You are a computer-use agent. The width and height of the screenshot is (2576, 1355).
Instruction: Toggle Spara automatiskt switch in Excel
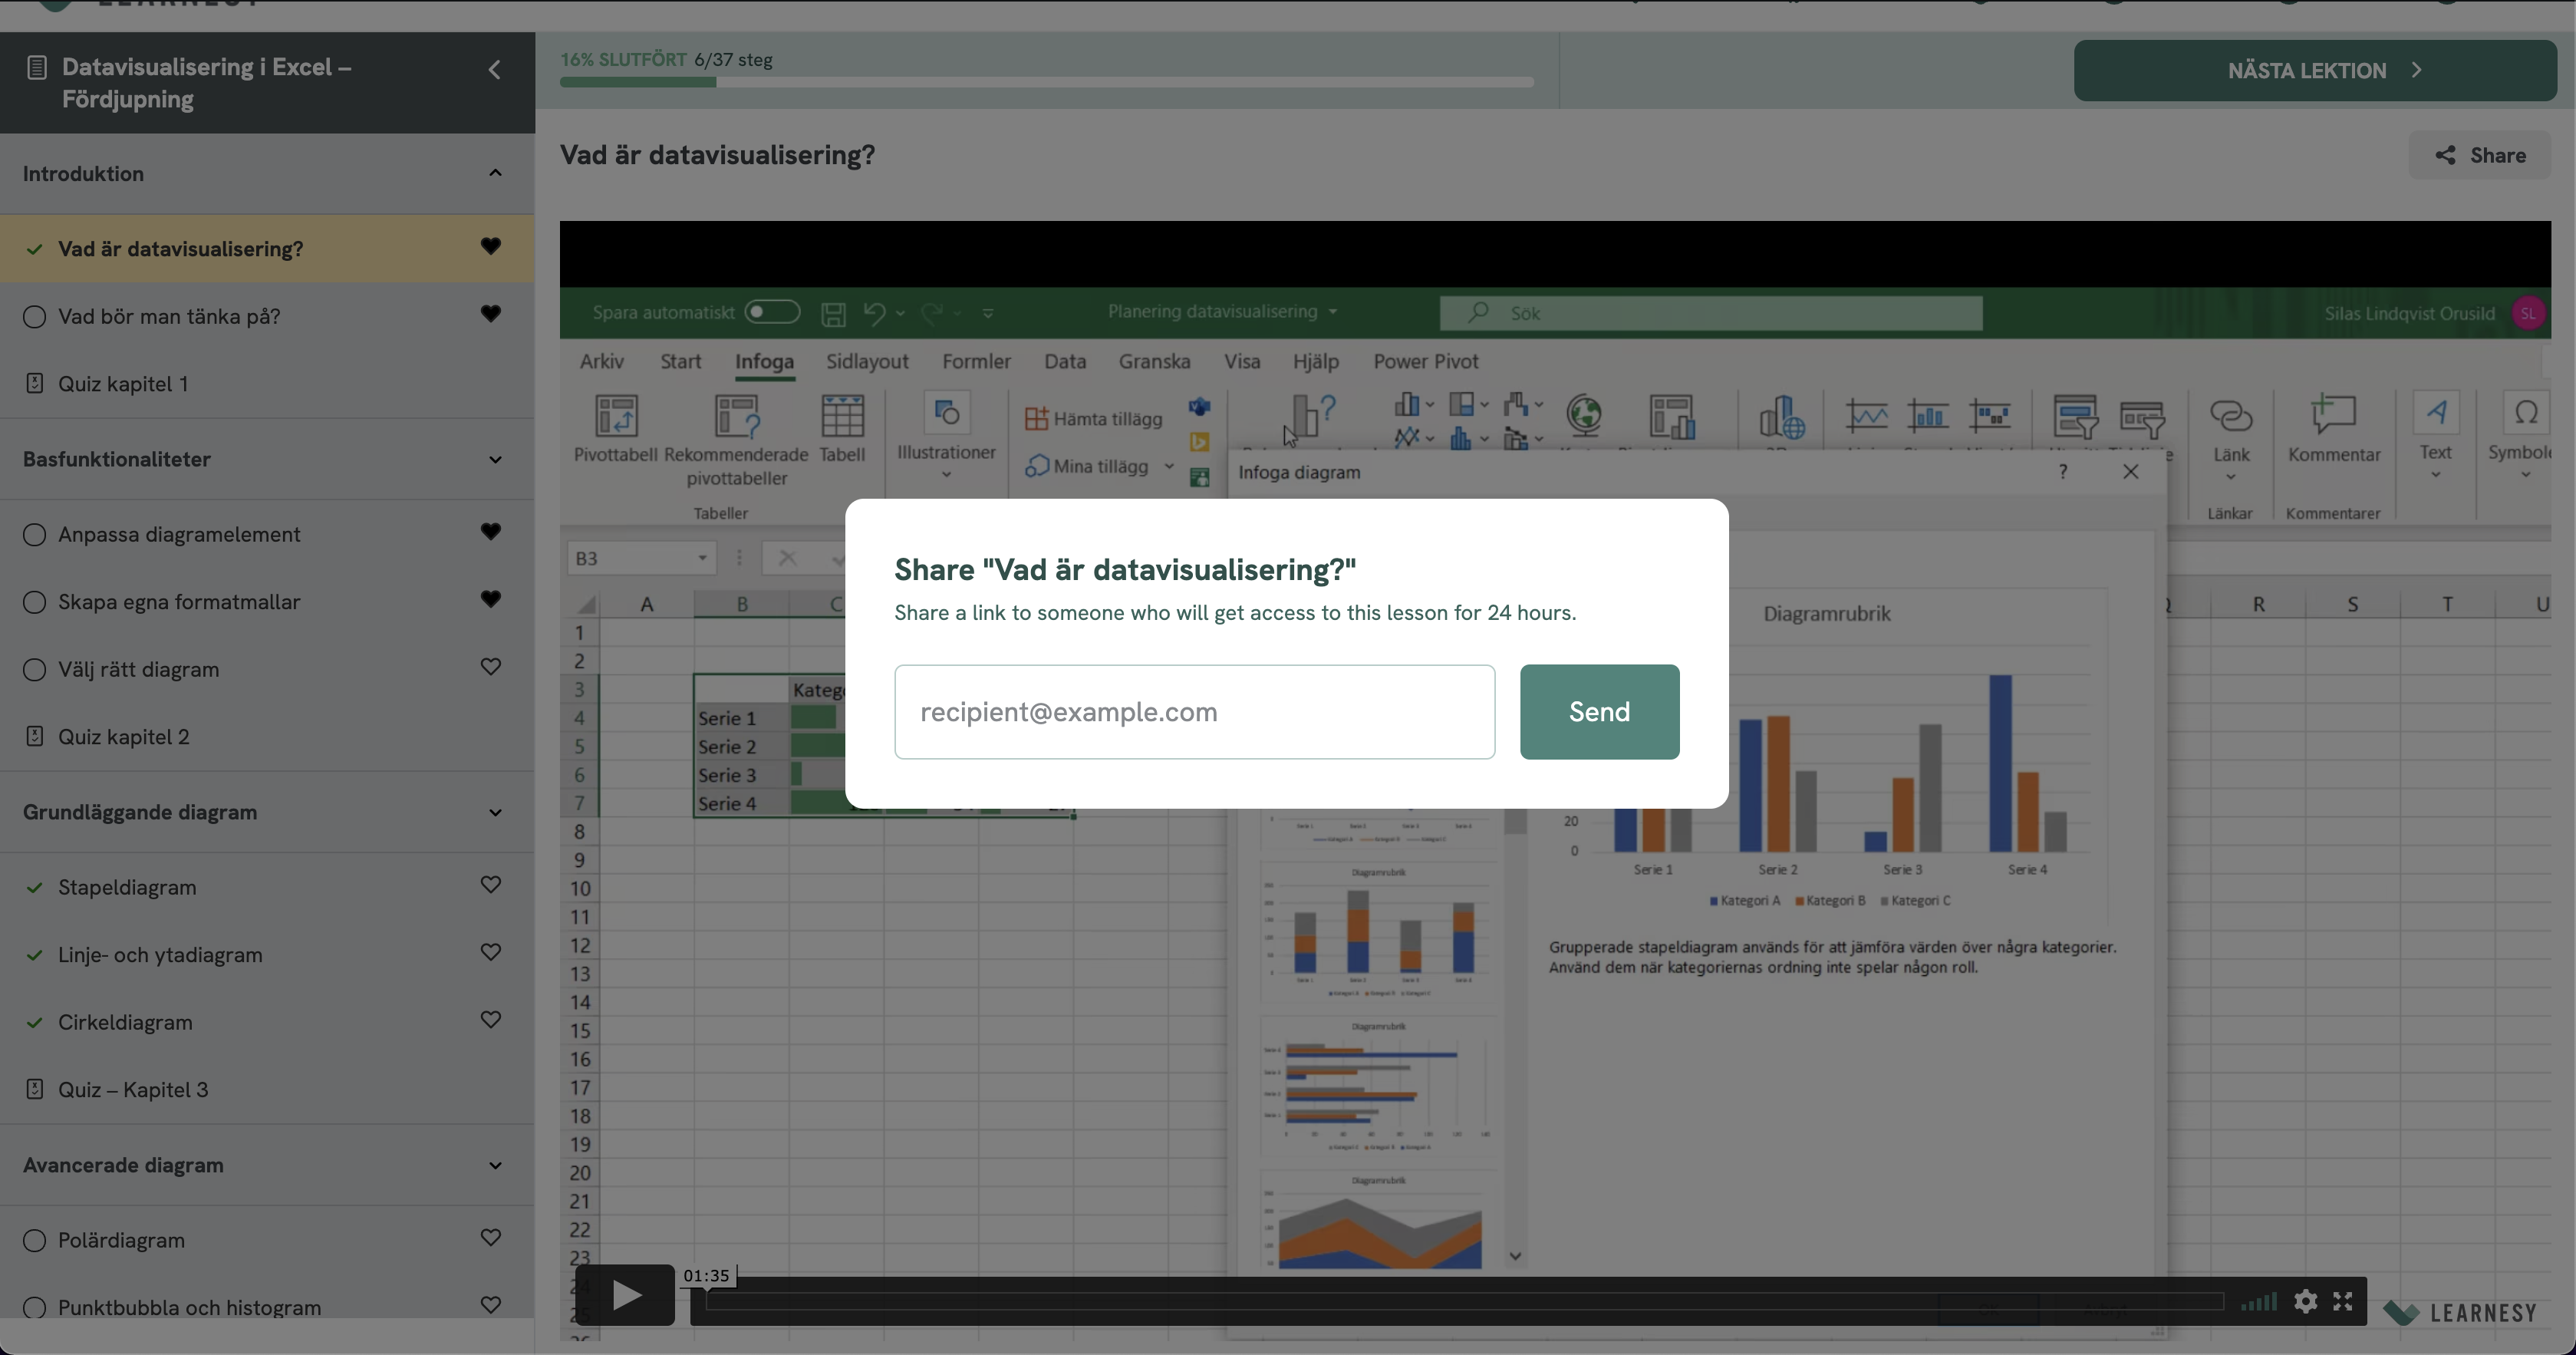coord(772,312)
